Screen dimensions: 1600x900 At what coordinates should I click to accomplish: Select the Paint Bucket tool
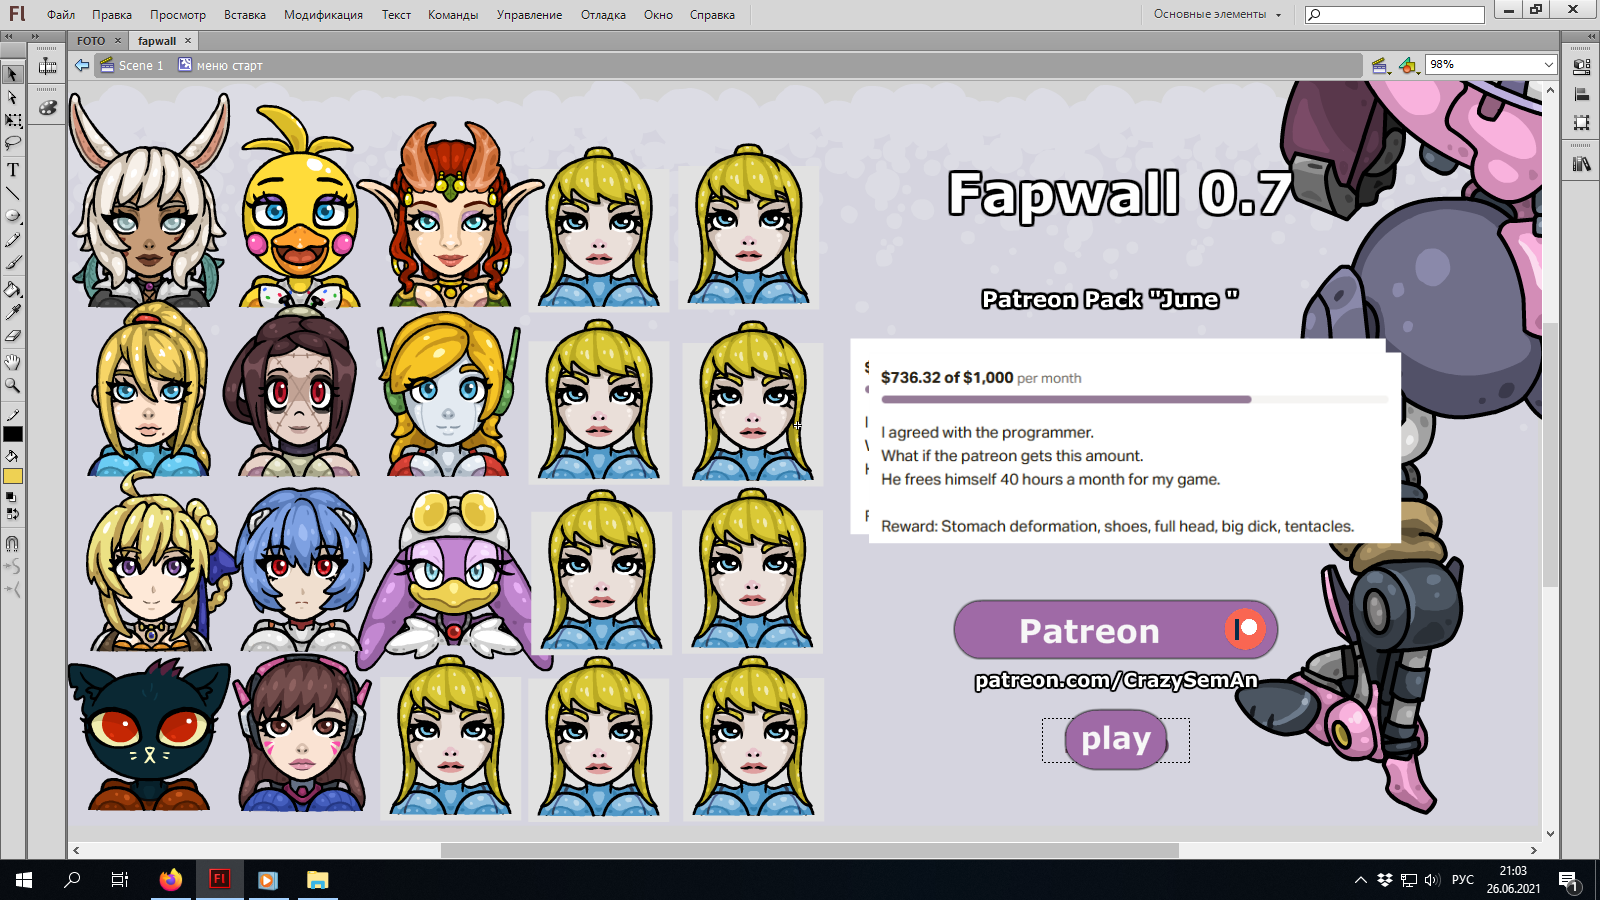(13, 290)
